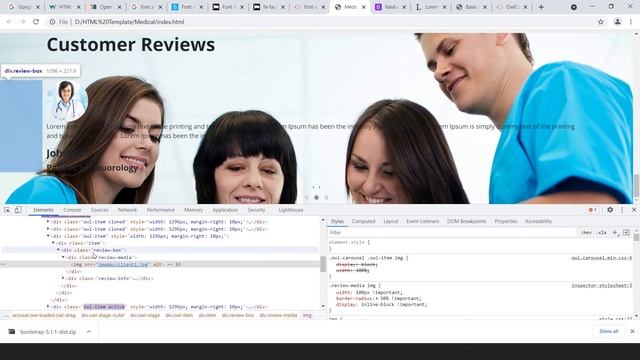Open options chevron for bootstrap-5.1.1-dist.zip
This screenshot has height=360, width=640.
click(89, 332)
